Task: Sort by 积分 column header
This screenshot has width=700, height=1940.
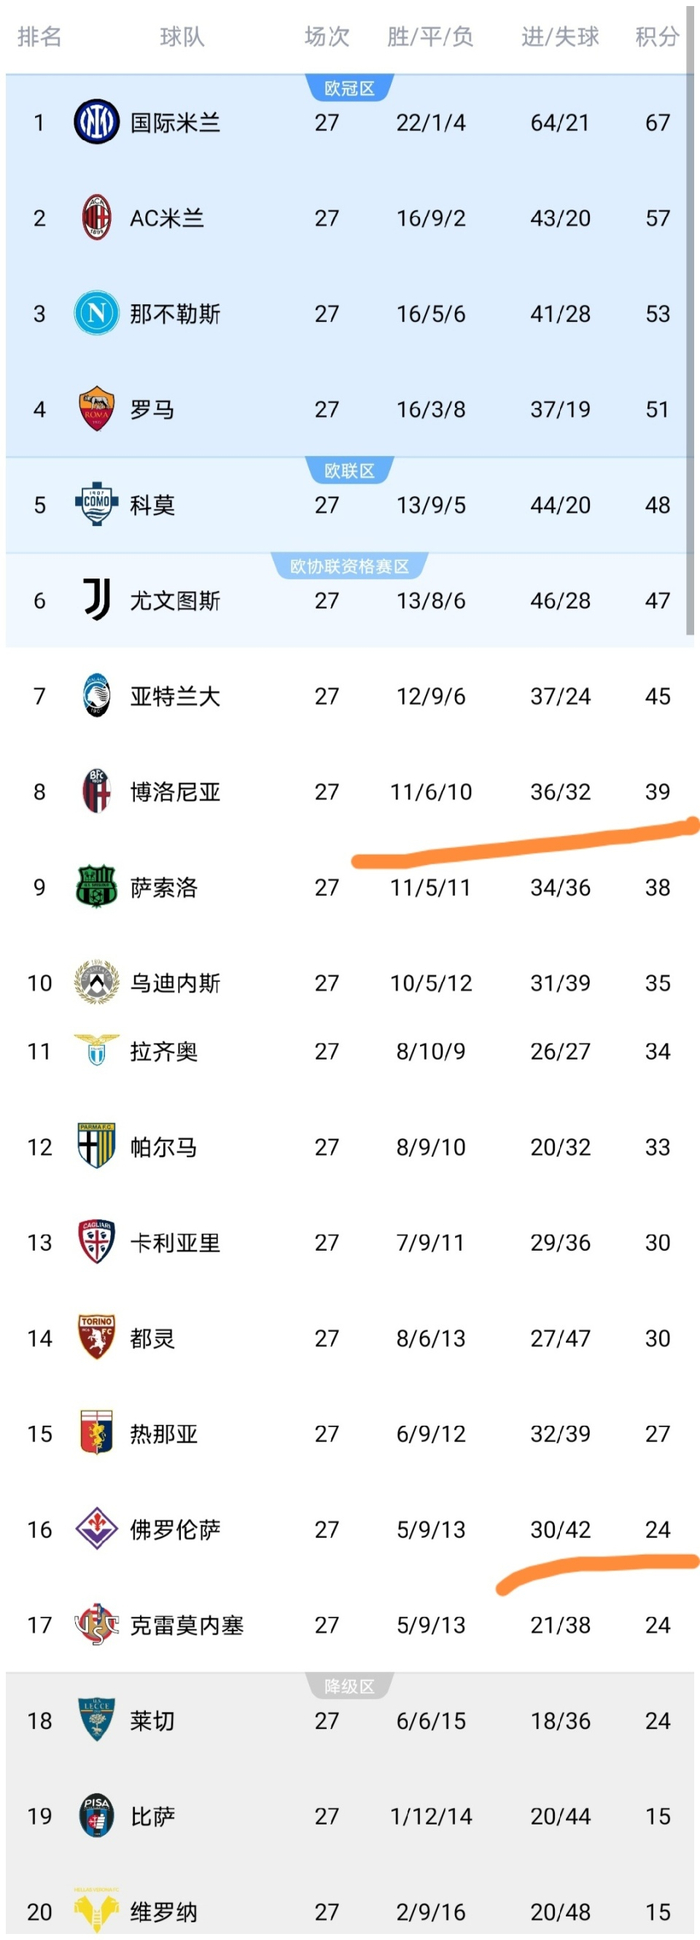Action: (657, 37)
